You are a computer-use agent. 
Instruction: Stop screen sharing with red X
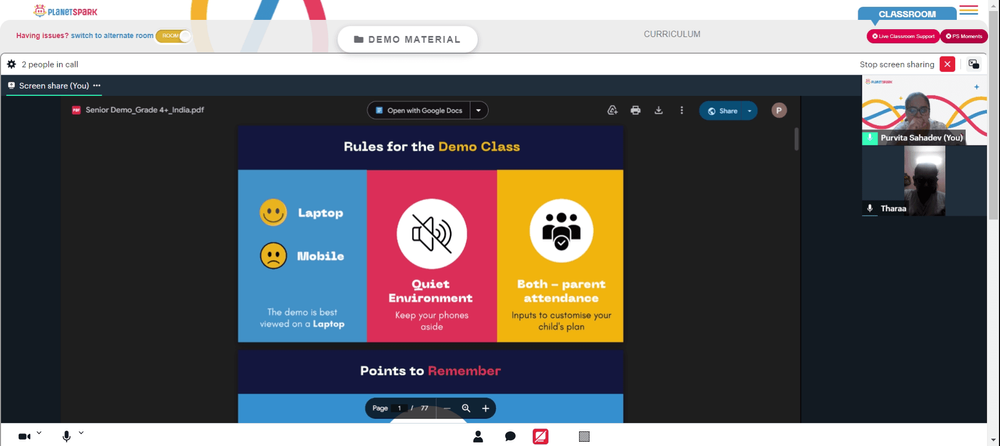click(948, 64)
